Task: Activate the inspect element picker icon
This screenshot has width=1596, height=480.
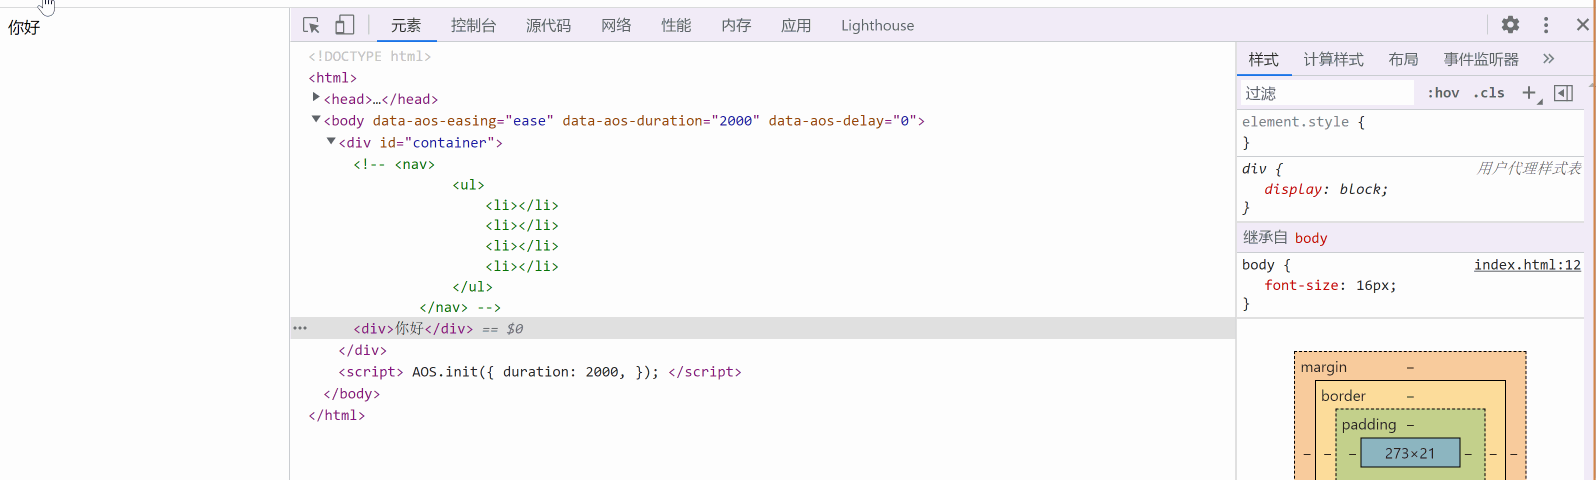Action: coord(311,25)
